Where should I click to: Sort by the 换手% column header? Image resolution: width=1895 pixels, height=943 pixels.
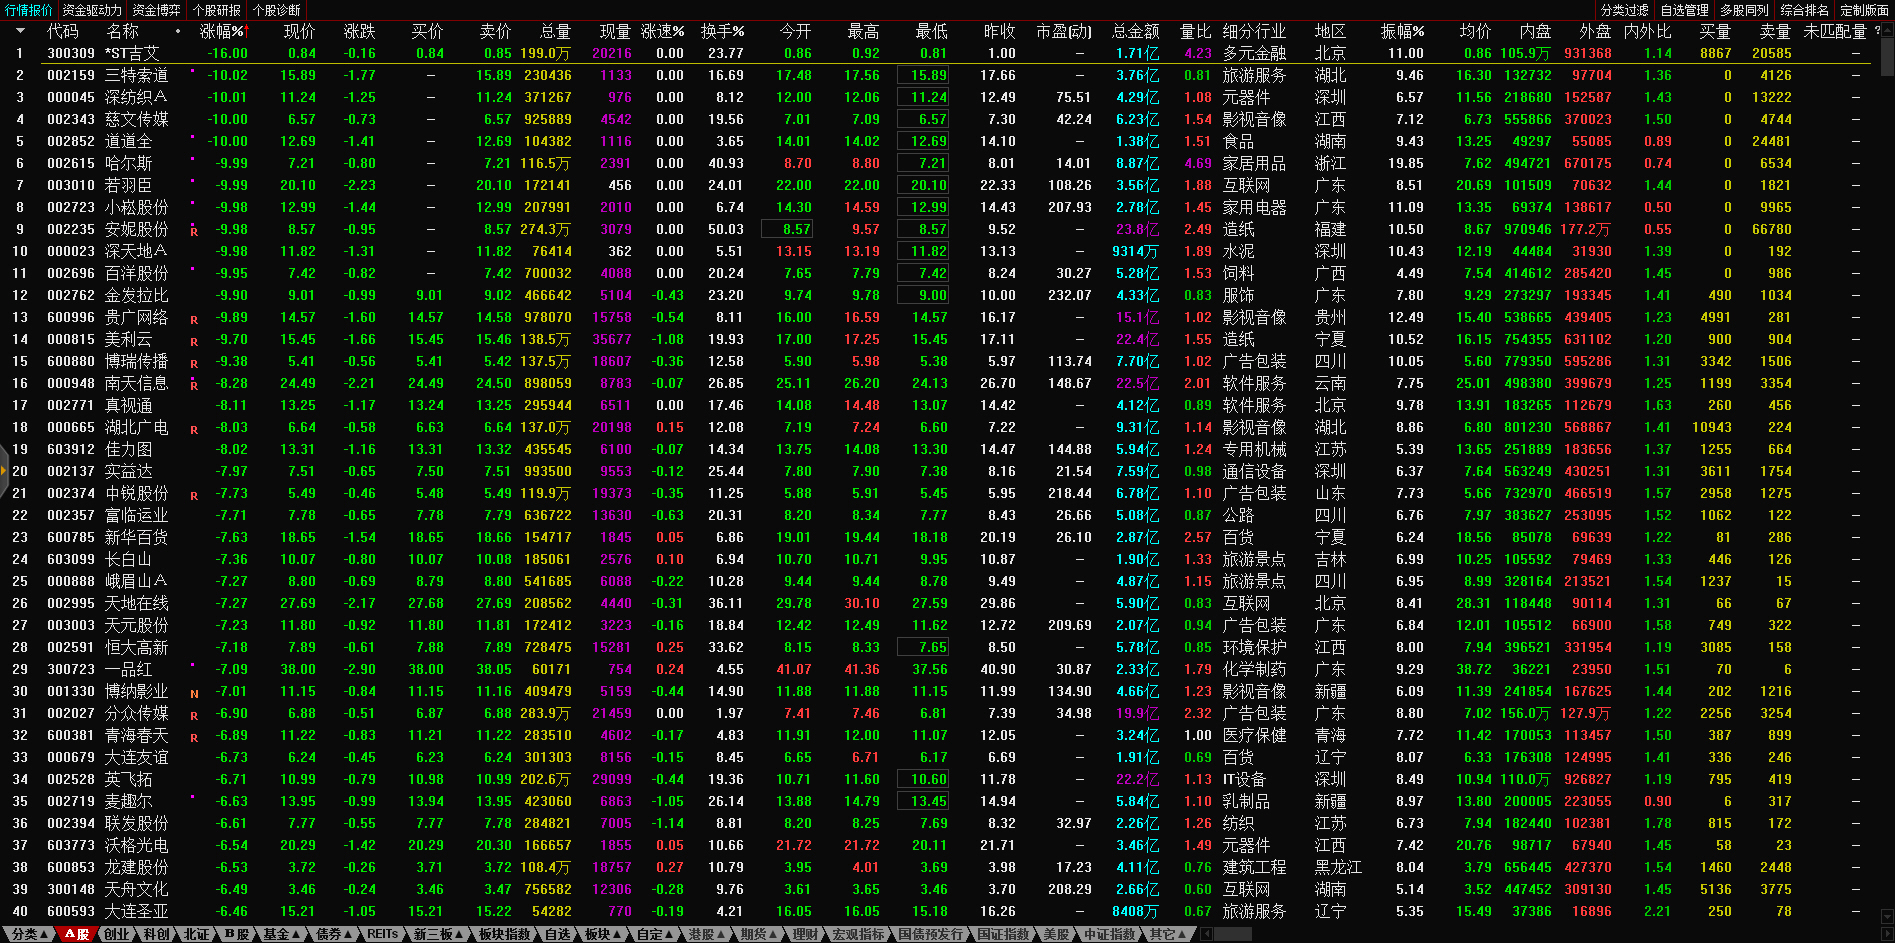tap(722, 31)
